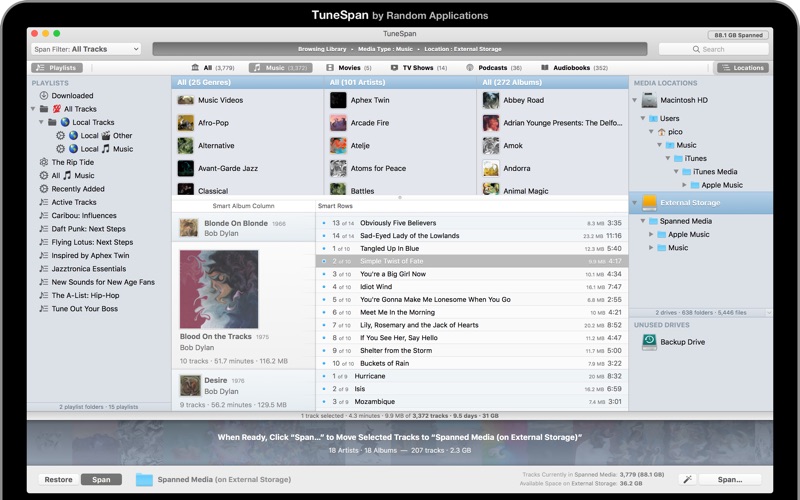Click the Macintosh HD drive icon
The image size is (800, 500).
click(649, 100)
